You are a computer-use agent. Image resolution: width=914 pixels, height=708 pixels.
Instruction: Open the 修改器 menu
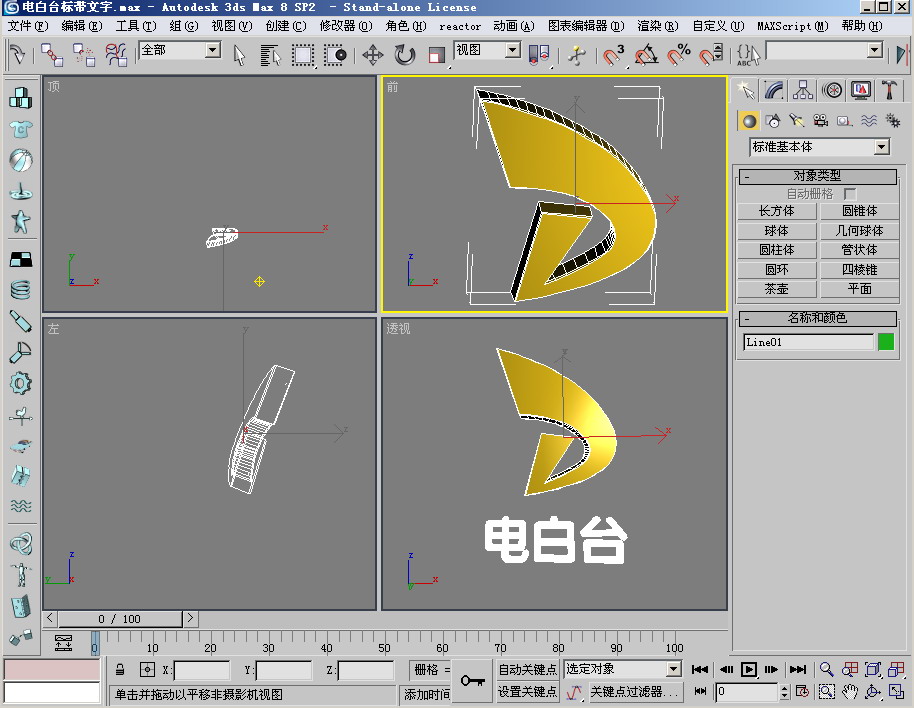click(x=345, y=26)
